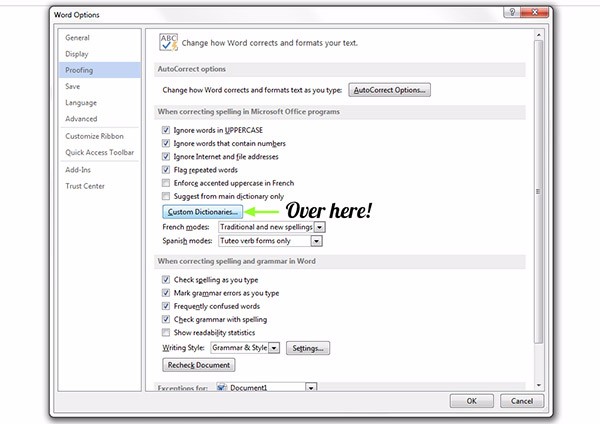Open the Advanced options category
Image resolution: width=600 pixels, height=424 pixels.
pos(99,119)
